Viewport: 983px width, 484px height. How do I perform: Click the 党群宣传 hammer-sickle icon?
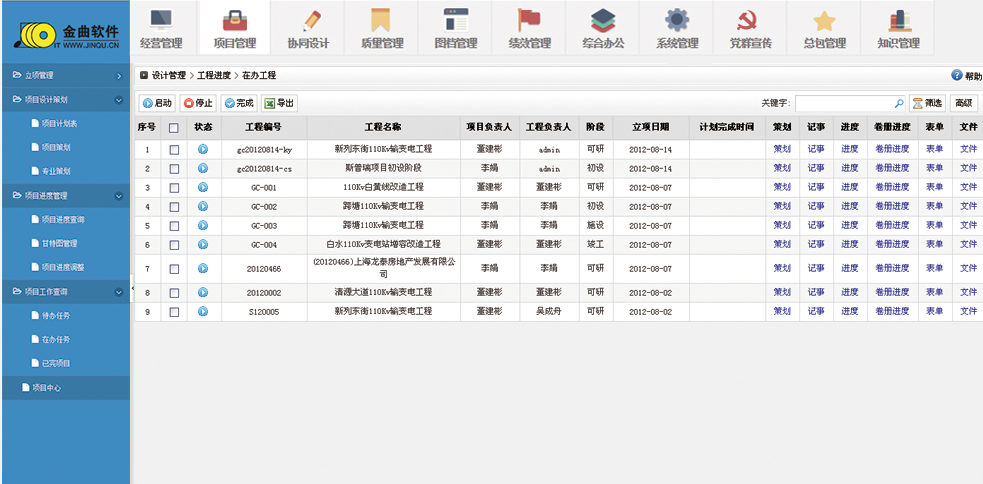749,21
